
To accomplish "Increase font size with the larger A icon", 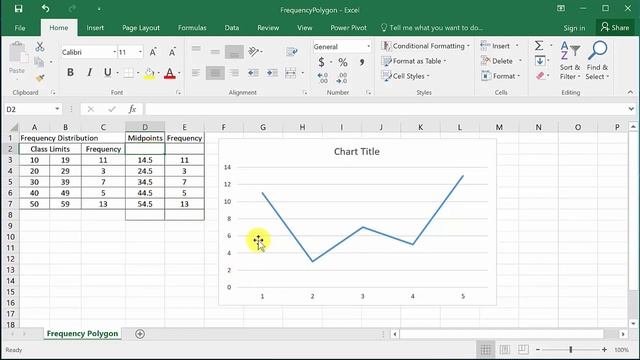I will click(x=153, y=52).
